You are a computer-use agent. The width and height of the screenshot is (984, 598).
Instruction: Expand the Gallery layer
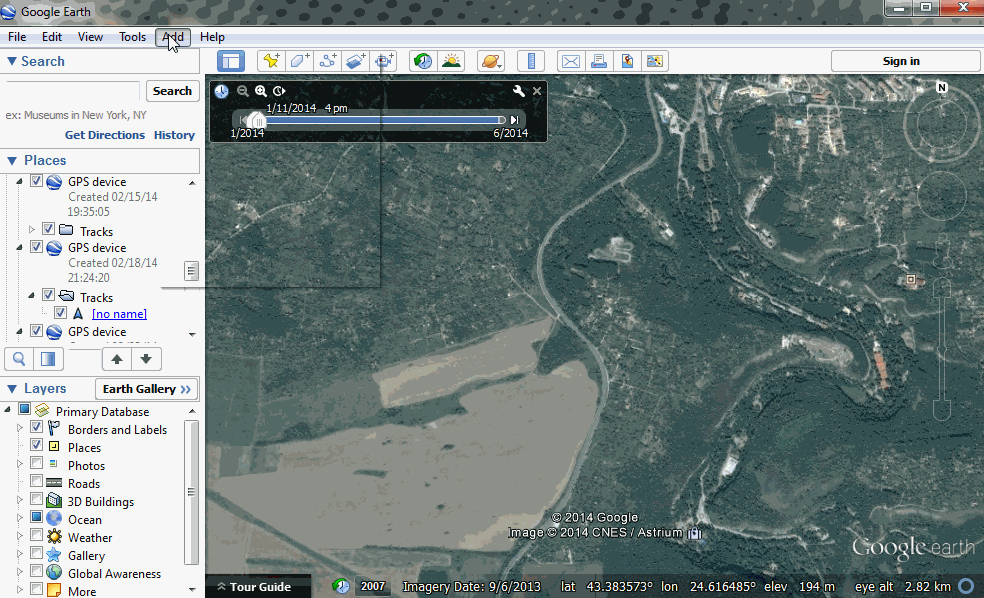click(x=19, y=554)
